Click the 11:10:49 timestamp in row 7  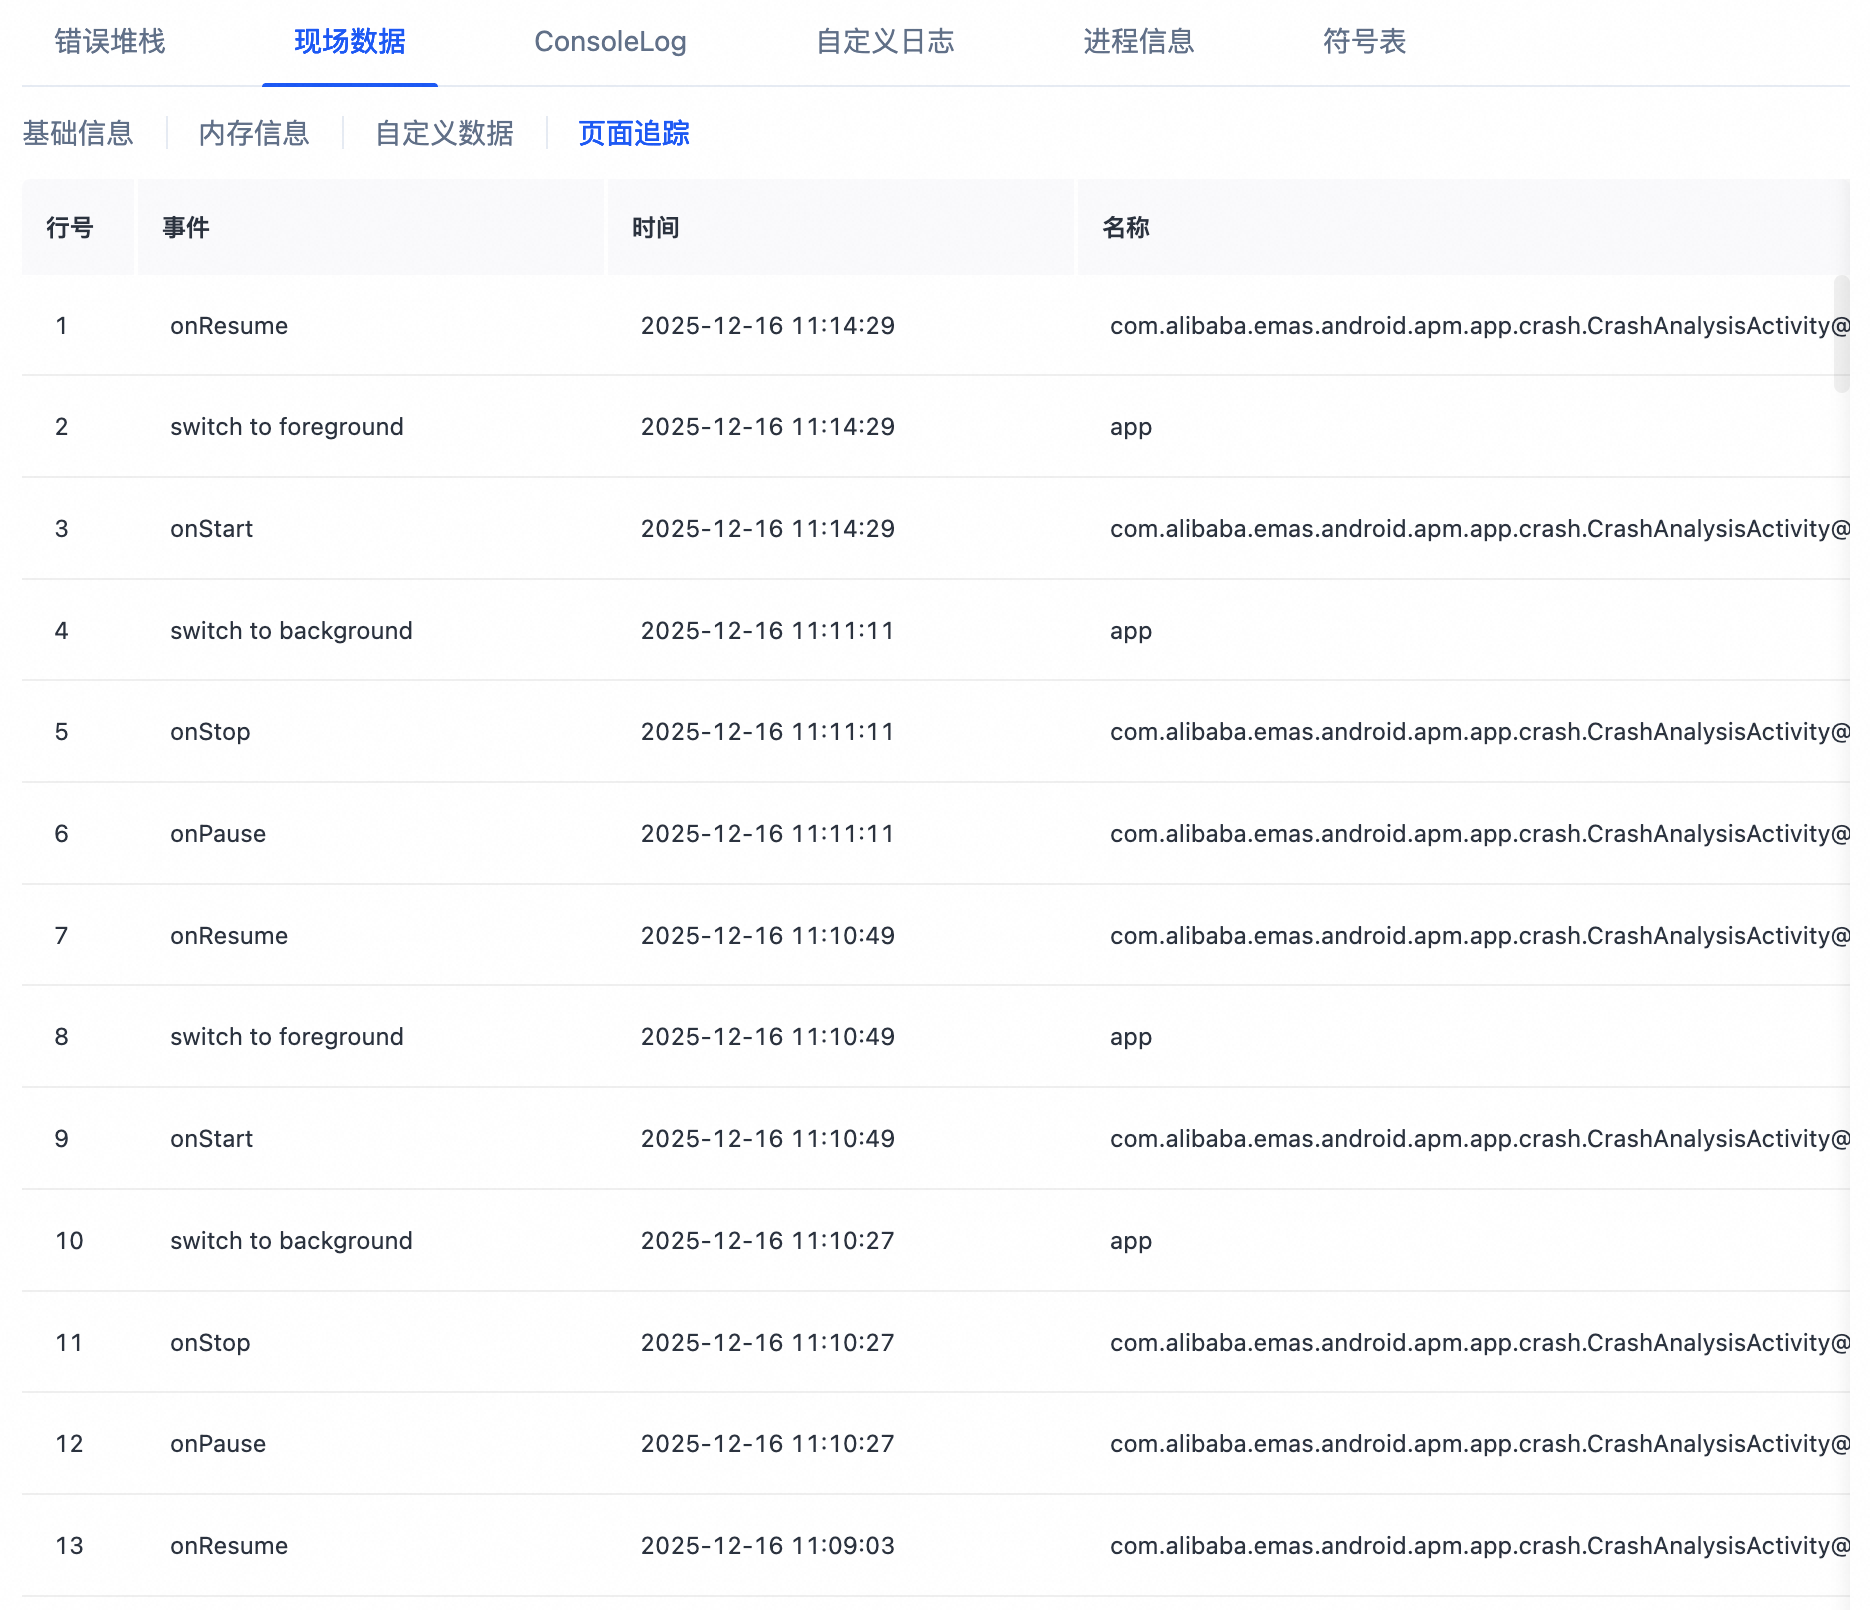(x=768, y=936)
